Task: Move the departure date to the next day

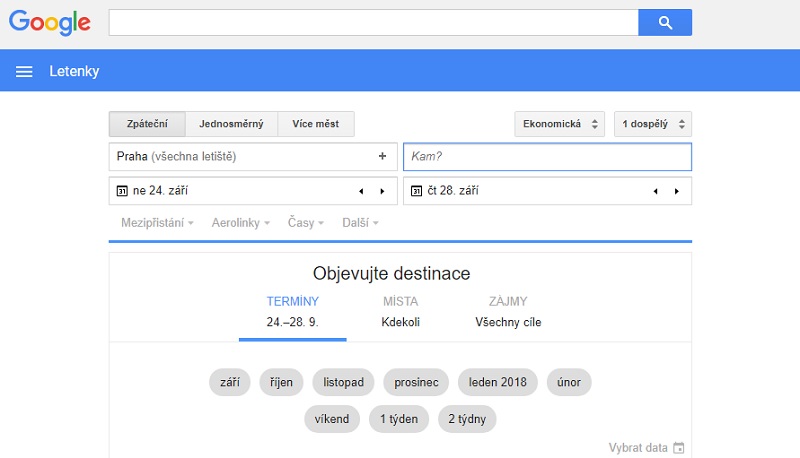Action: click(382, 191)
